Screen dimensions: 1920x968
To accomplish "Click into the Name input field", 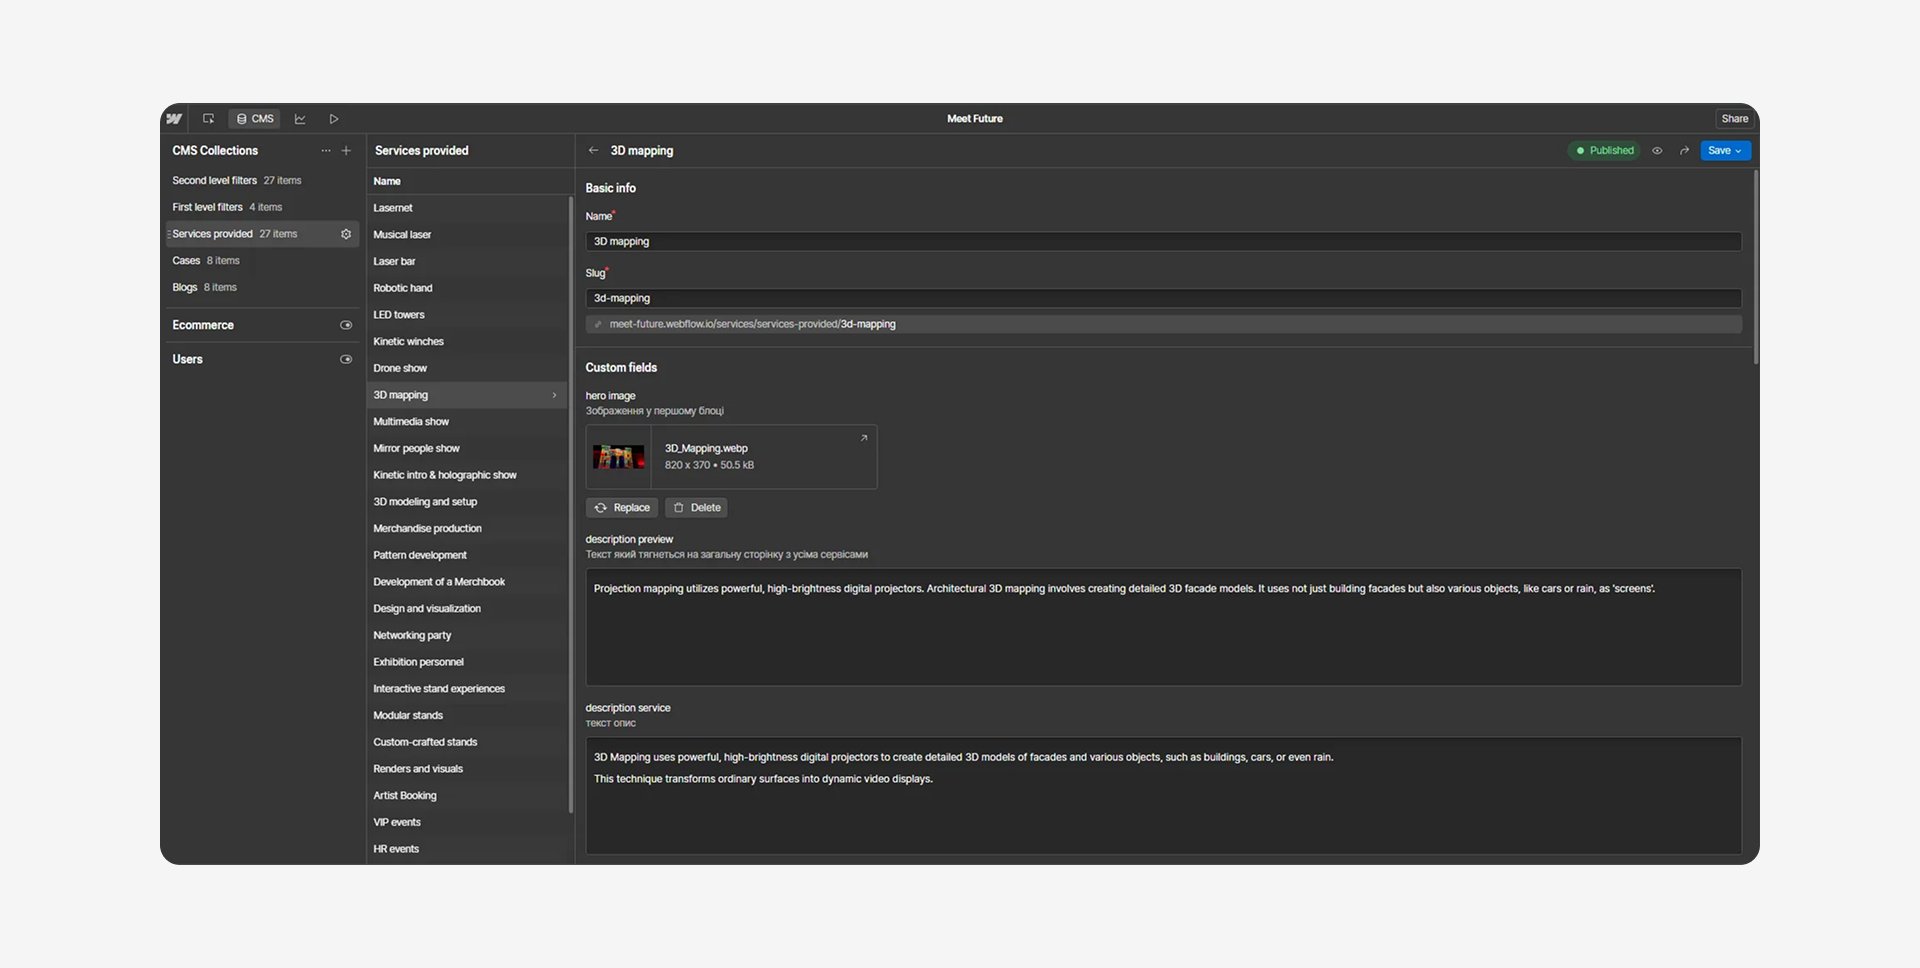I will 1163,242.
